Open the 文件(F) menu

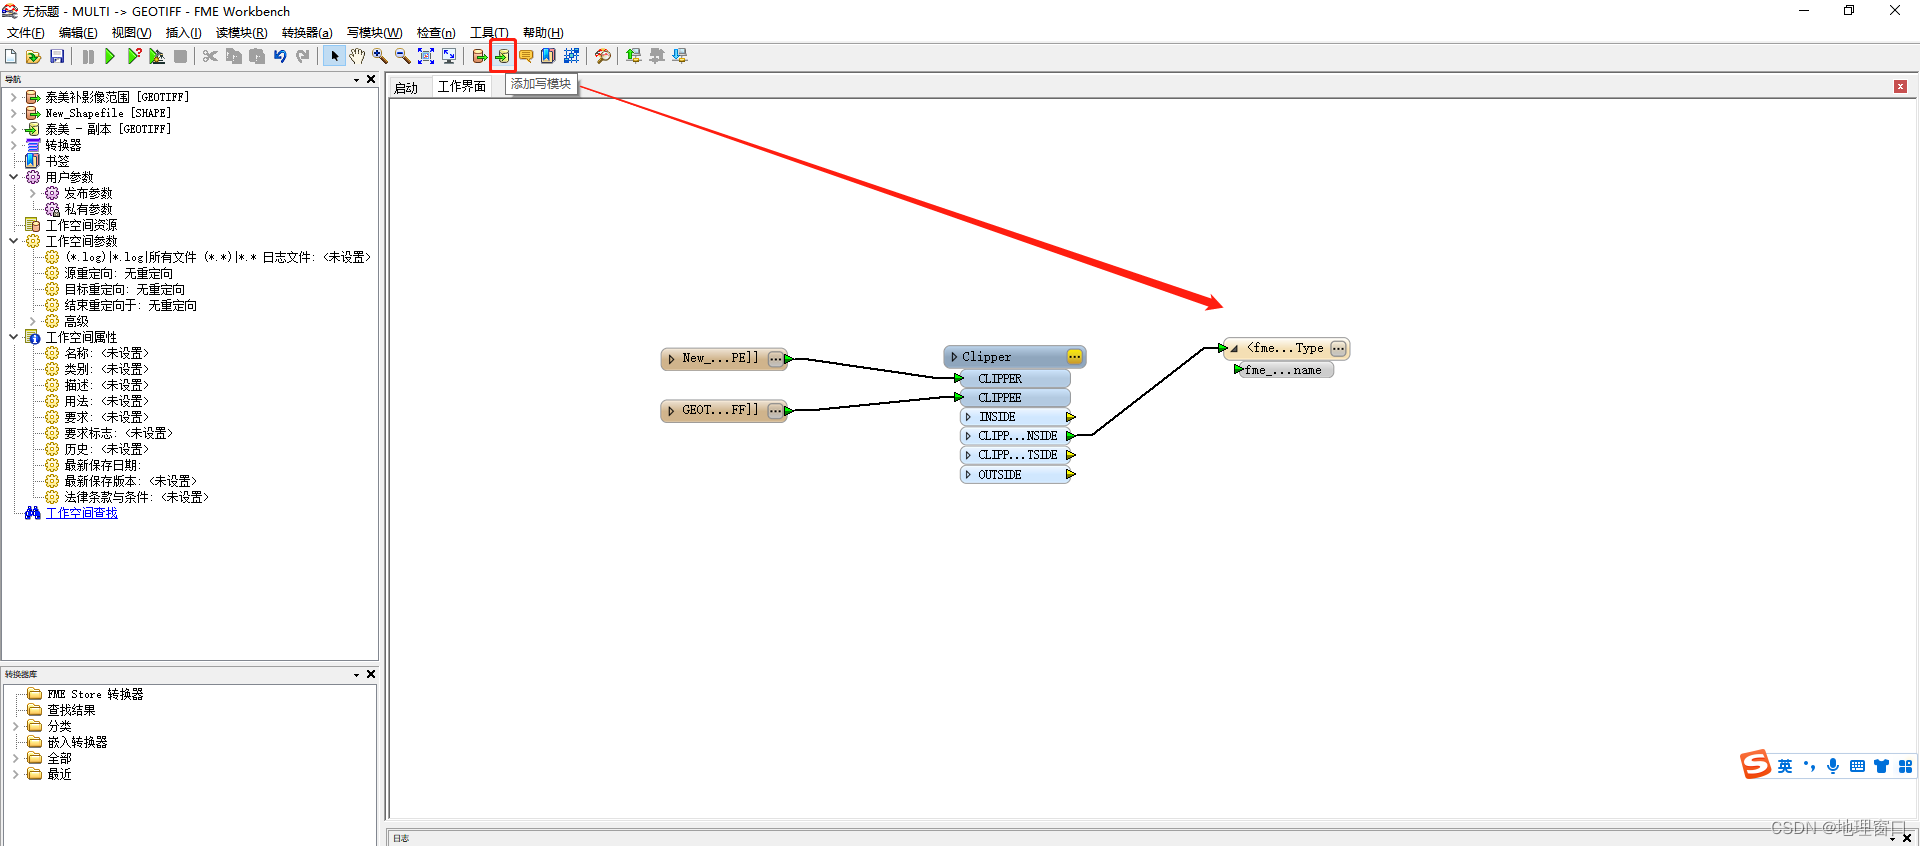click(25, 33)
